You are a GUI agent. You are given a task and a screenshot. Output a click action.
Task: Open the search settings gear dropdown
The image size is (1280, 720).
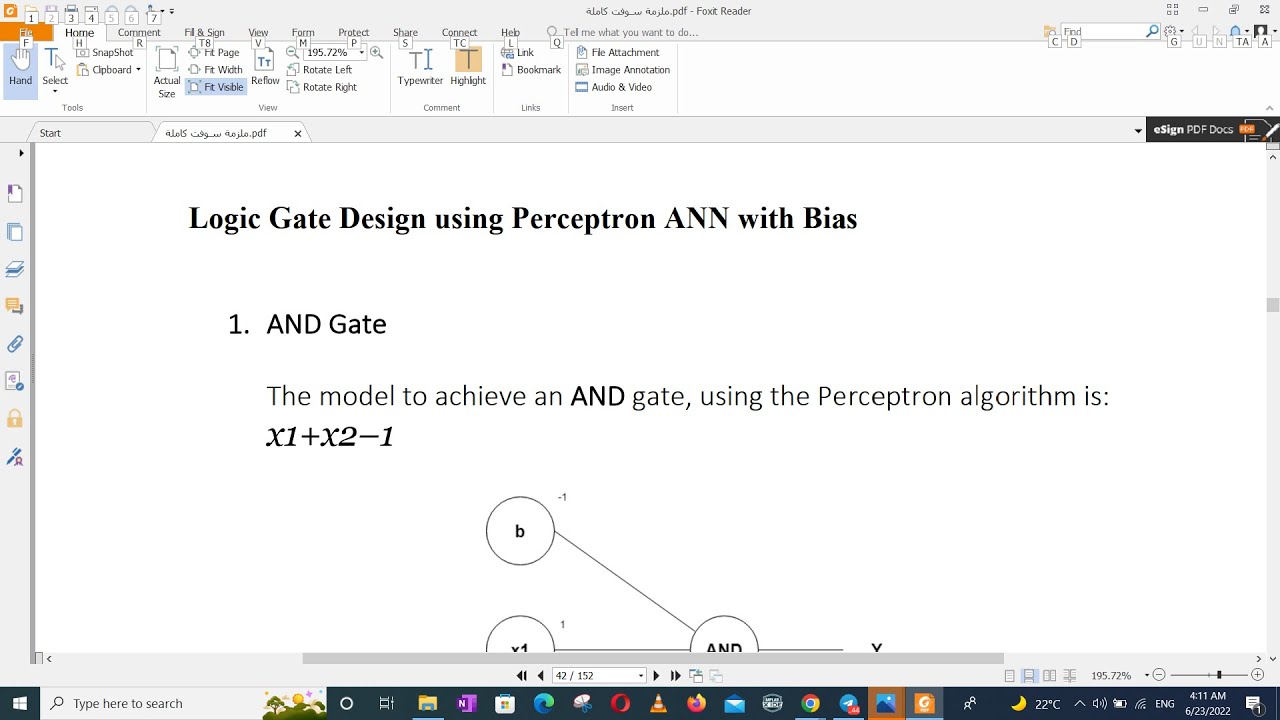click(x=1172, y=32)
